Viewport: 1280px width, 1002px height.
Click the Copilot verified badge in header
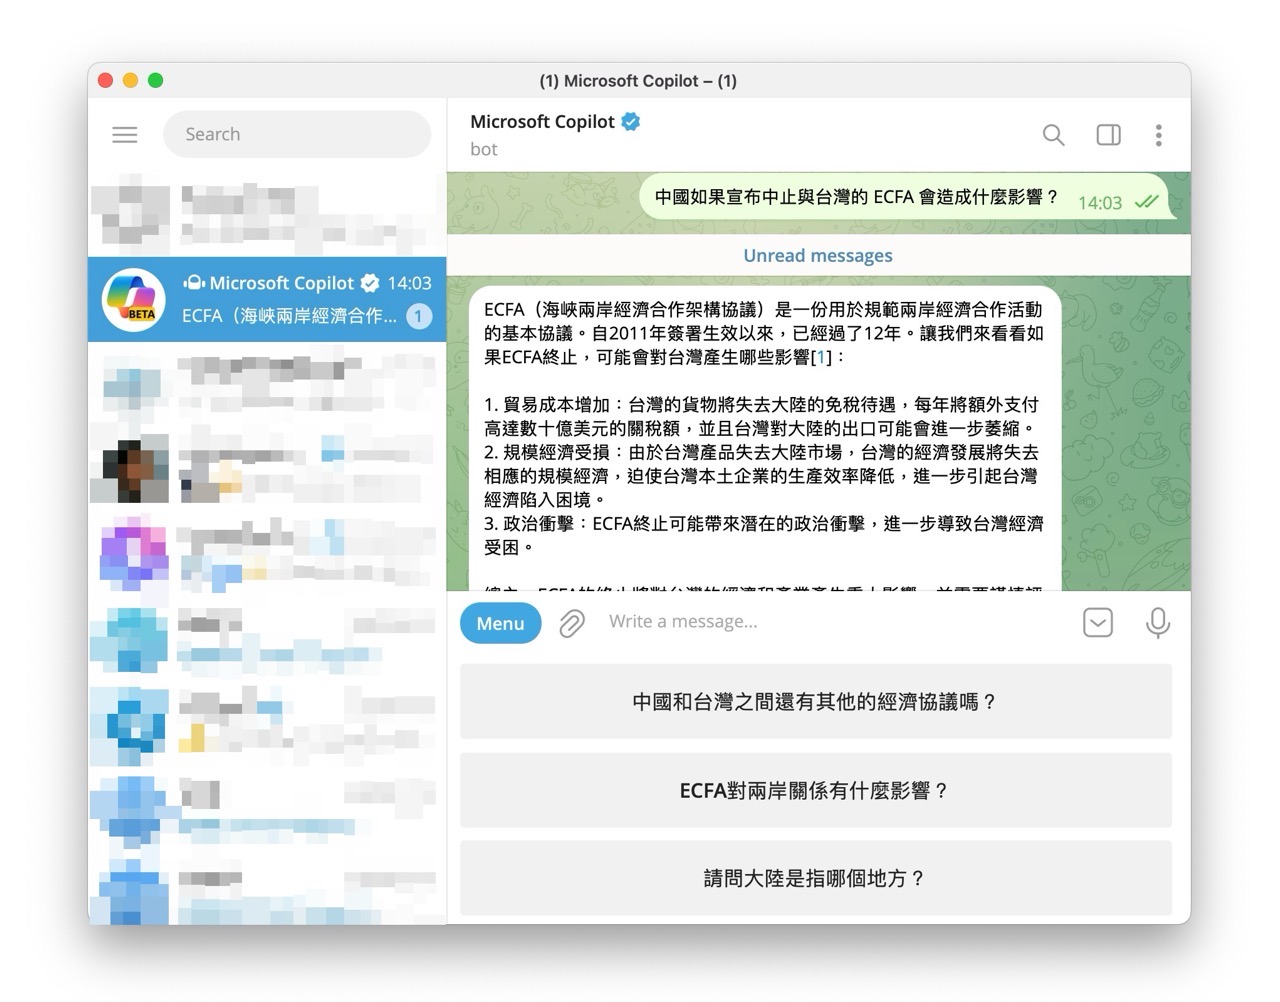pos(631,121)
